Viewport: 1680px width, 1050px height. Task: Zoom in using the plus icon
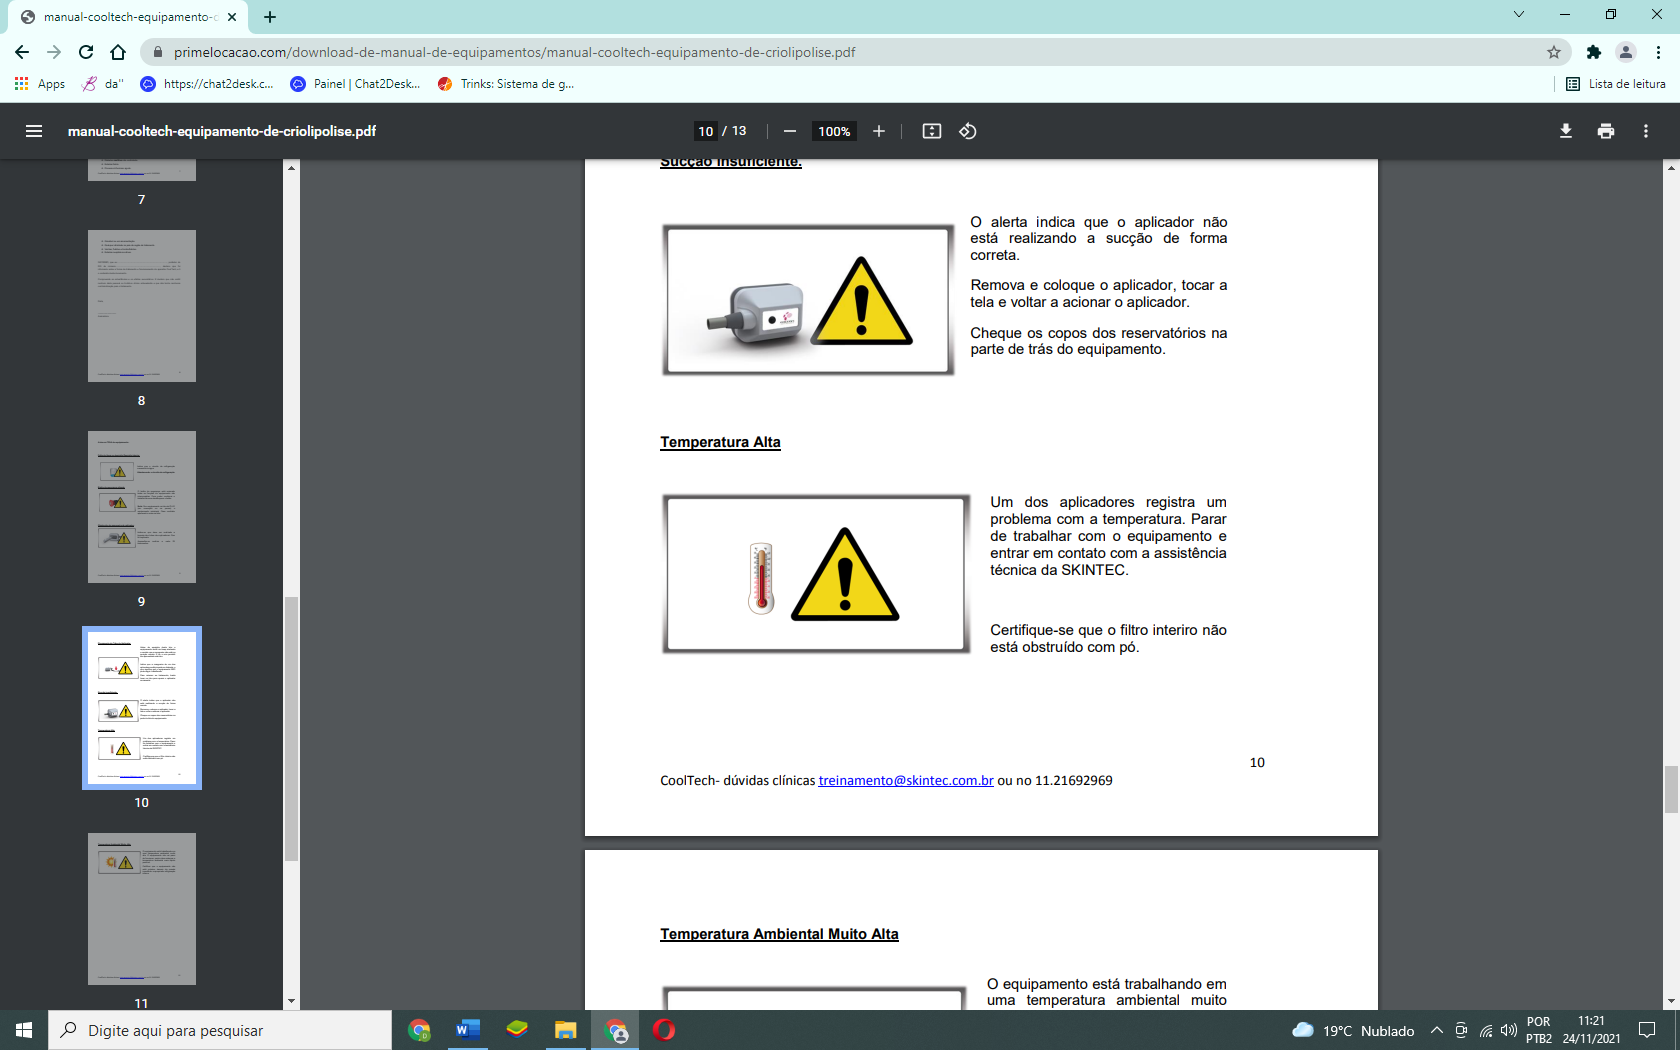pyautogui.click(x=879, y=131)
